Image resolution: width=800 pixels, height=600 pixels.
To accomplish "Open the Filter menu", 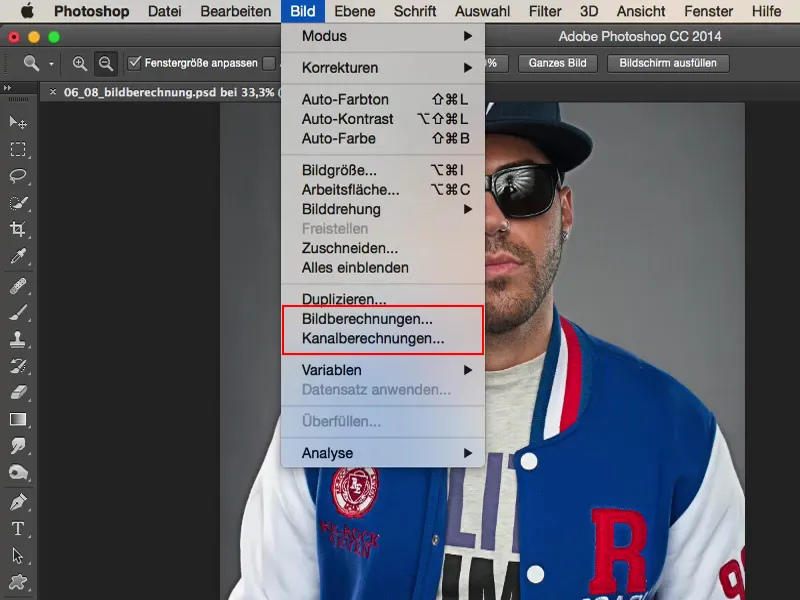I will coord(545,11).
